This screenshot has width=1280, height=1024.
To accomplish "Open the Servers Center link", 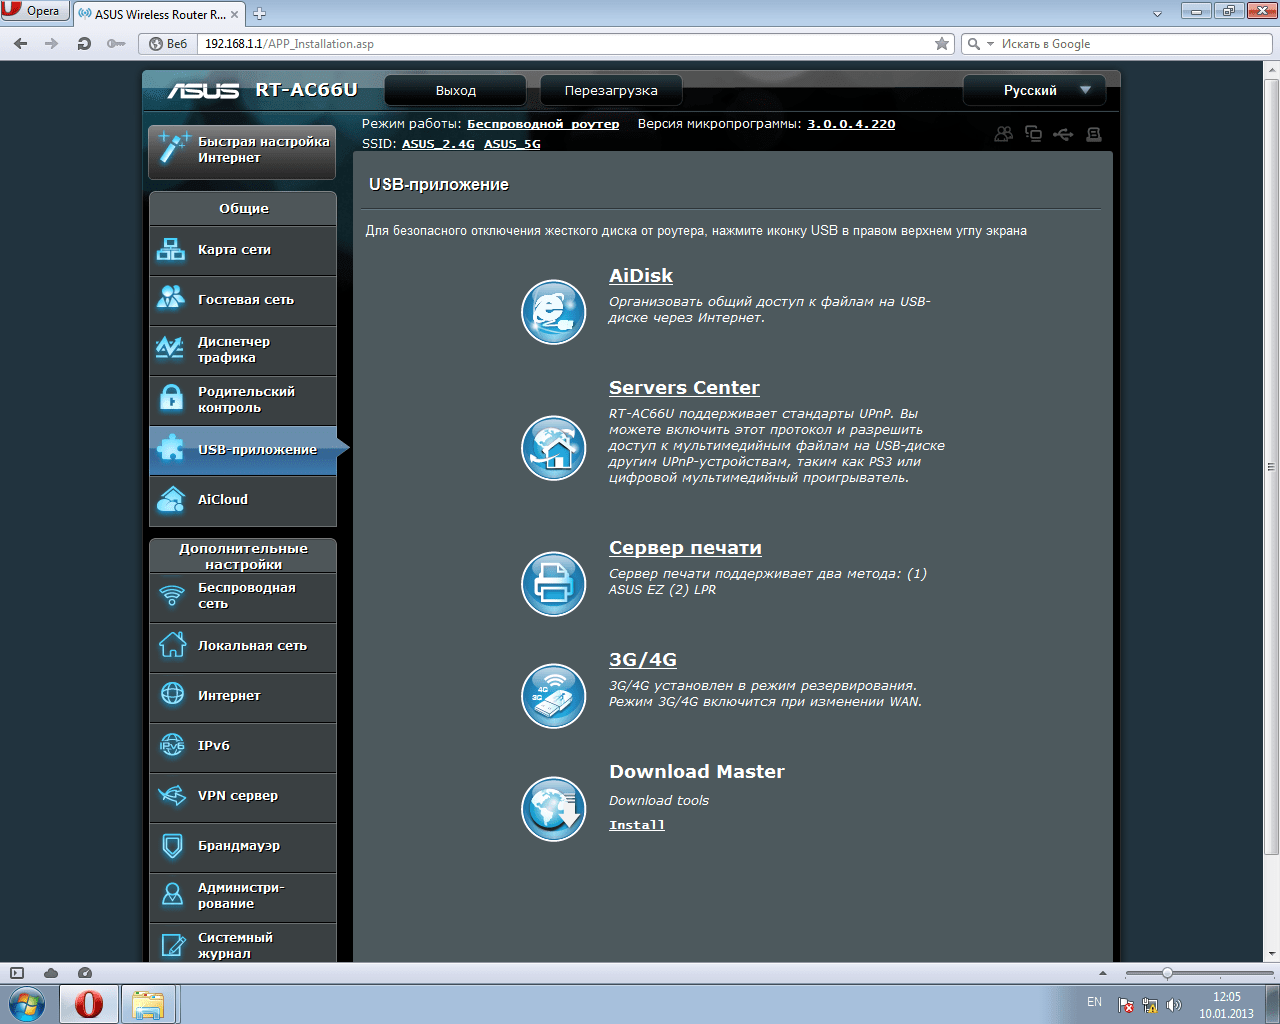I will (x=684, y=388).
